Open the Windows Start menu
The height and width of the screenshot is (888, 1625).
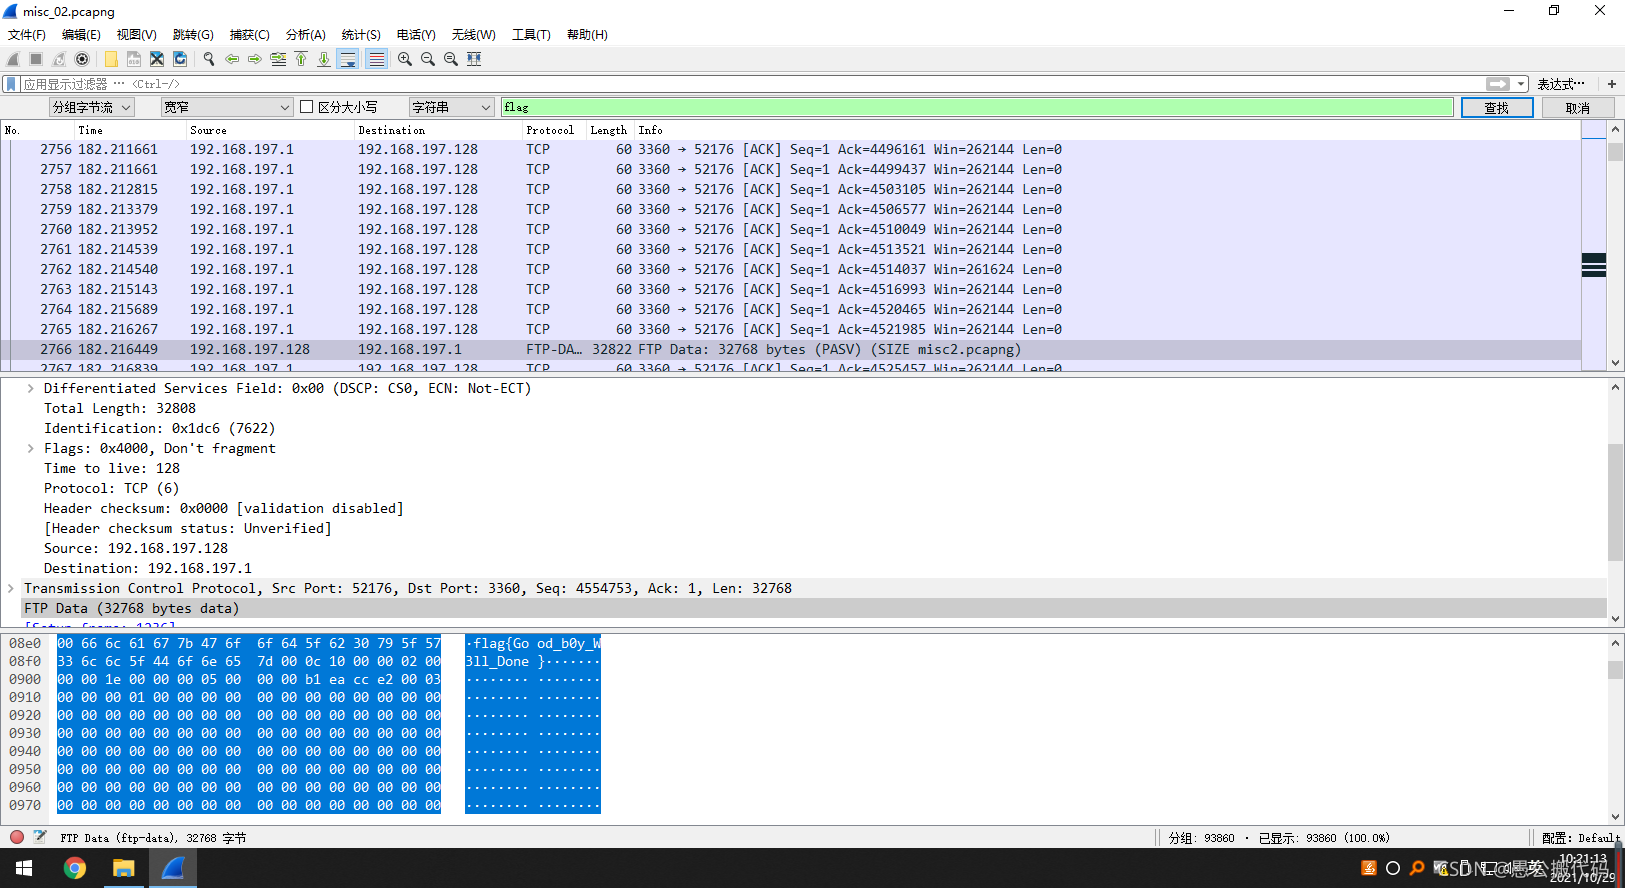point(24,868)
